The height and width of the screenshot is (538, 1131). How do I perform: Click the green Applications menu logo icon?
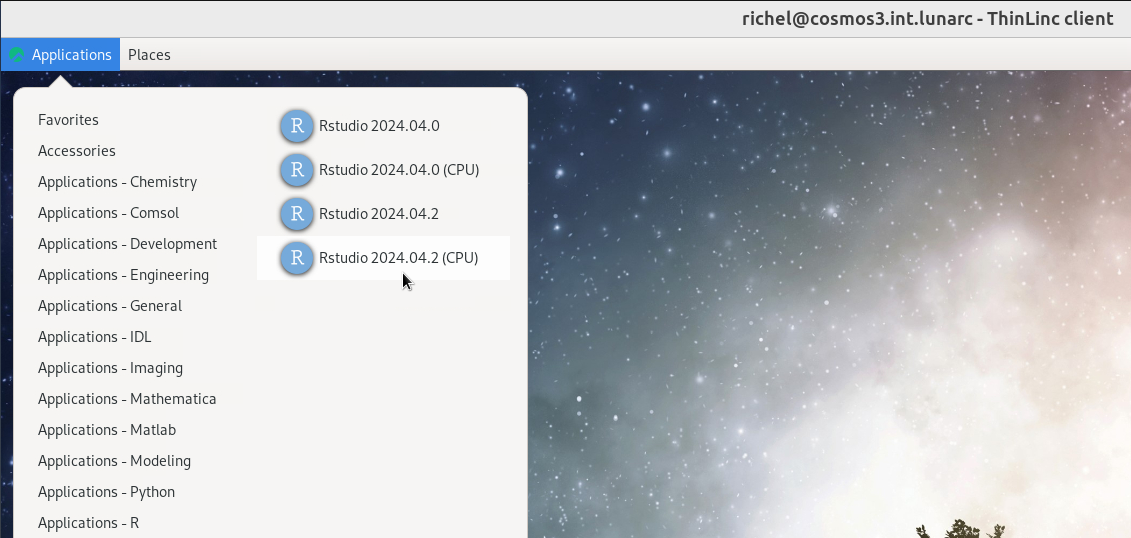click(17, 55)
